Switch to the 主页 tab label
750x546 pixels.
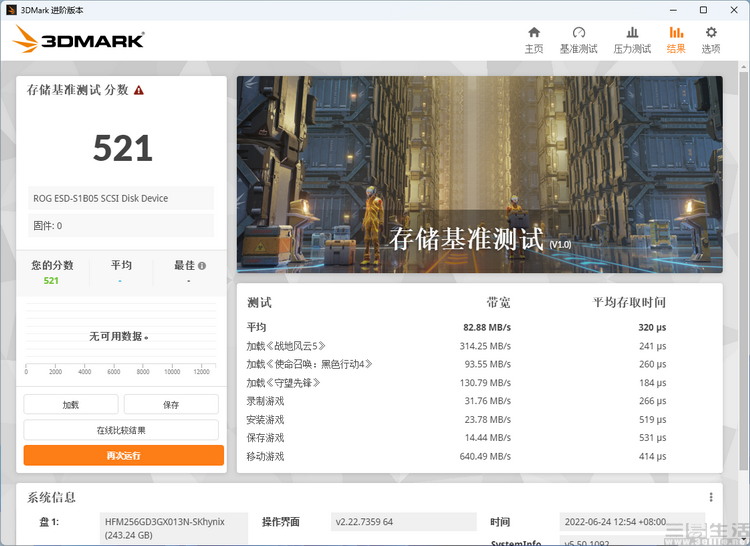(534, 49)
